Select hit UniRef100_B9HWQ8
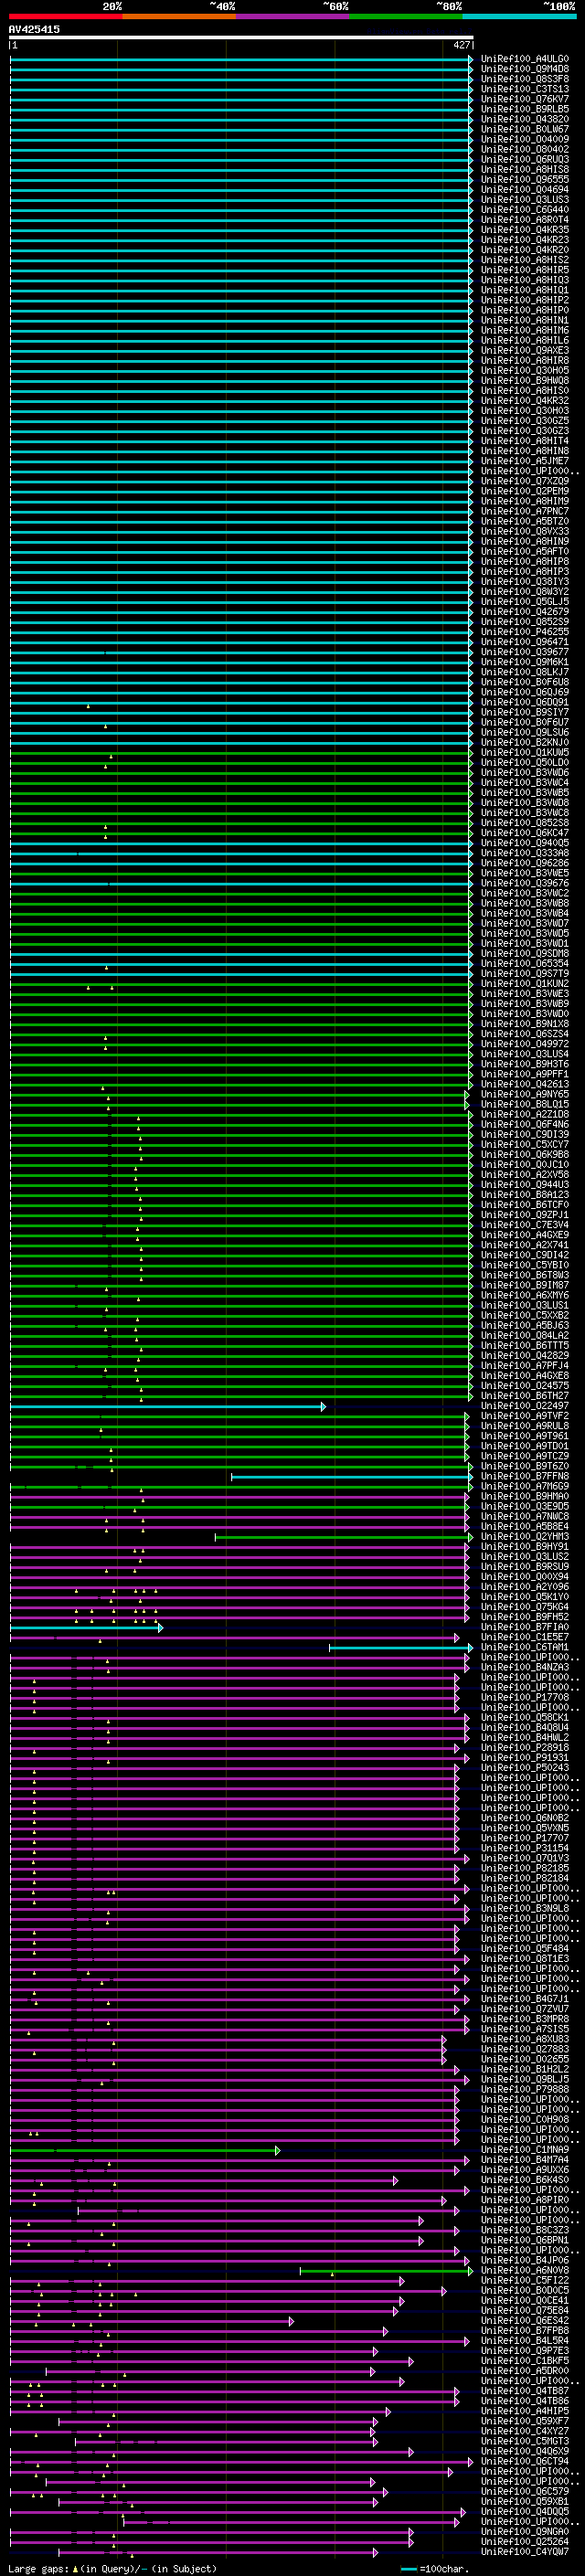The height and width of the screenshot is (2576, 585). pyautogui.click(x=525, y=380)
